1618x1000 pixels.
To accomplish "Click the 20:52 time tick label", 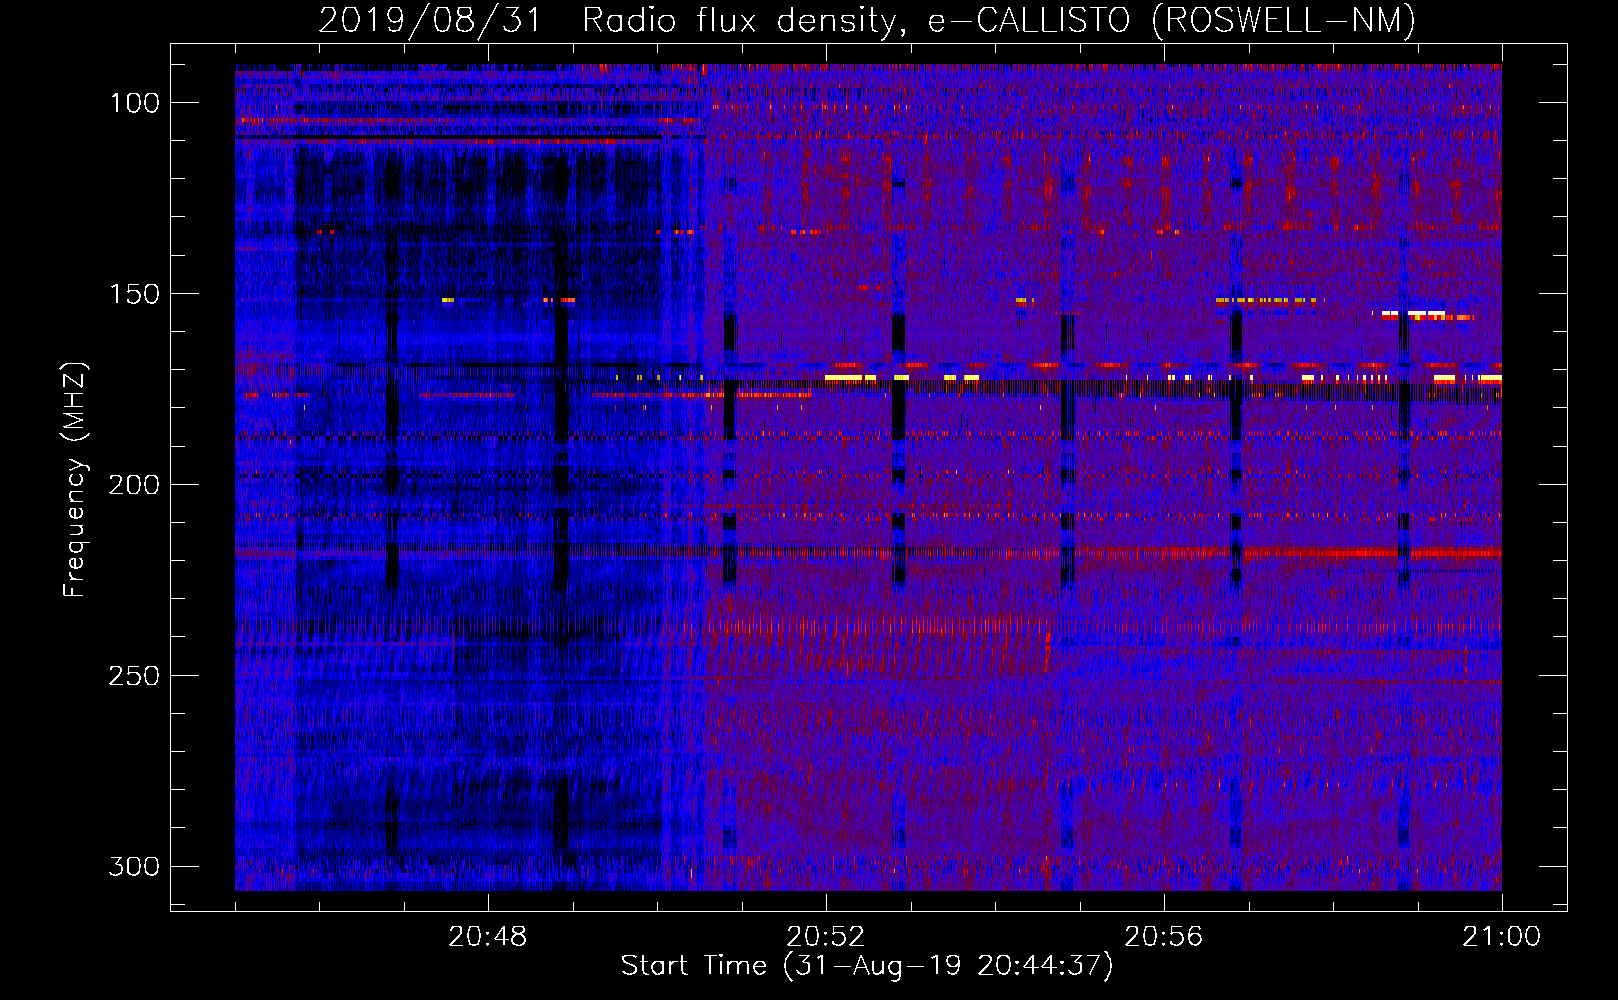I will click(x=825, y=937).
